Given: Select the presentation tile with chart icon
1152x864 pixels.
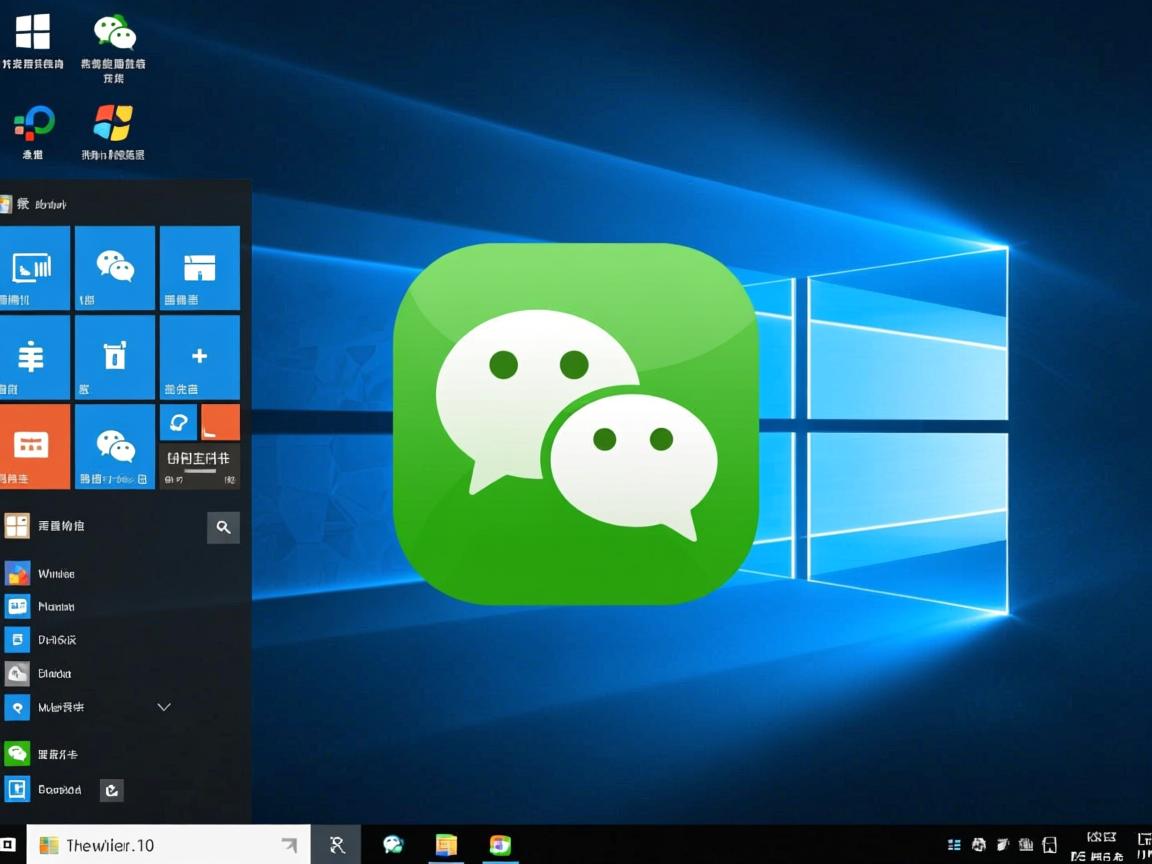Looking at the screenshot, I should click(x=35, y=267).
